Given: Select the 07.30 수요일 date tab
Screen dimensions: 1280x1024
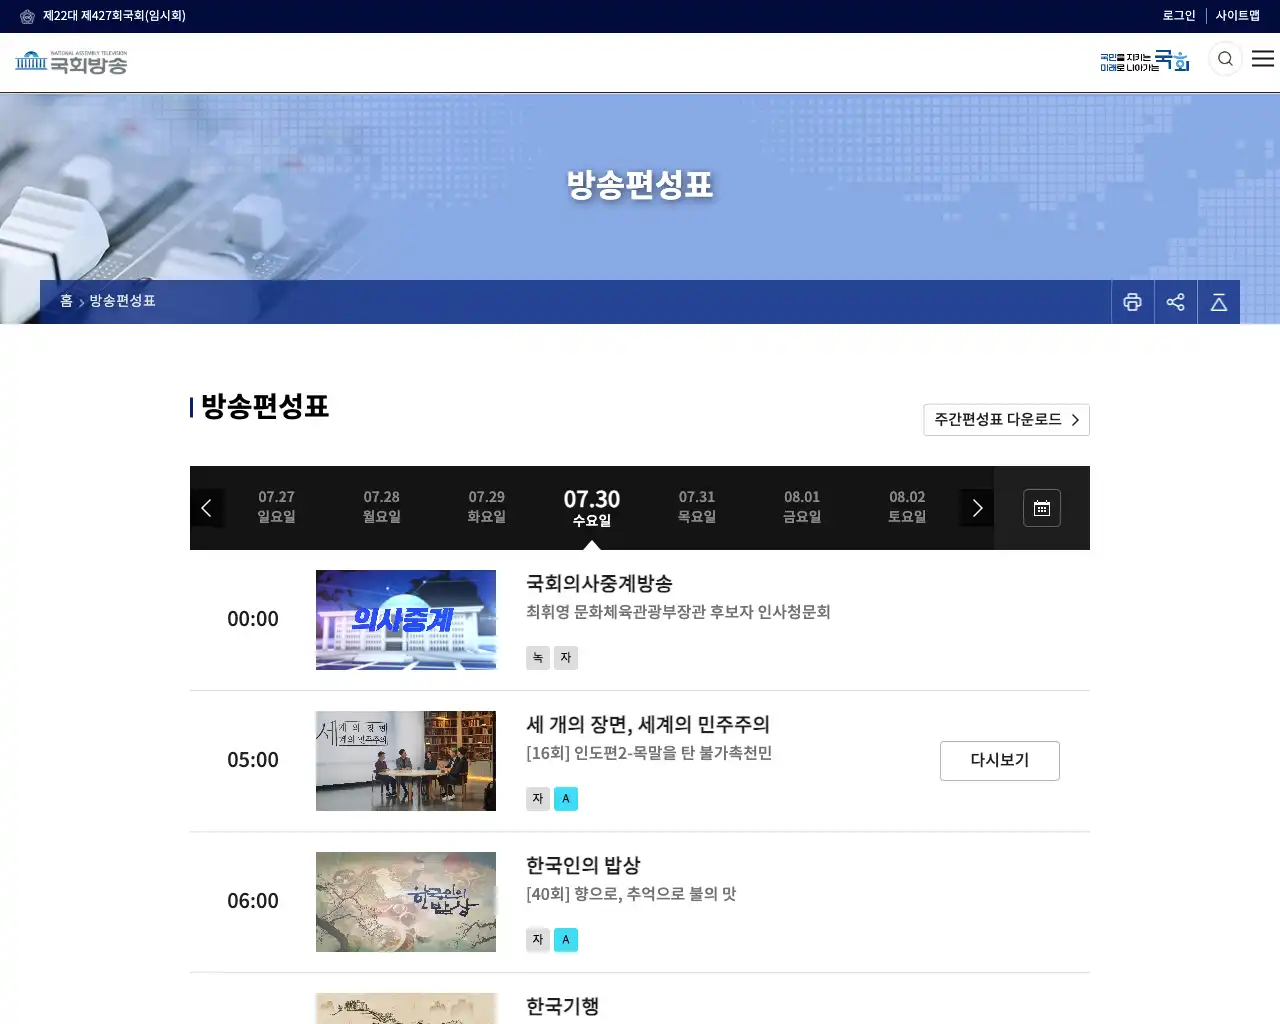Looking at the screenshot, I should [x=592, y=507].
